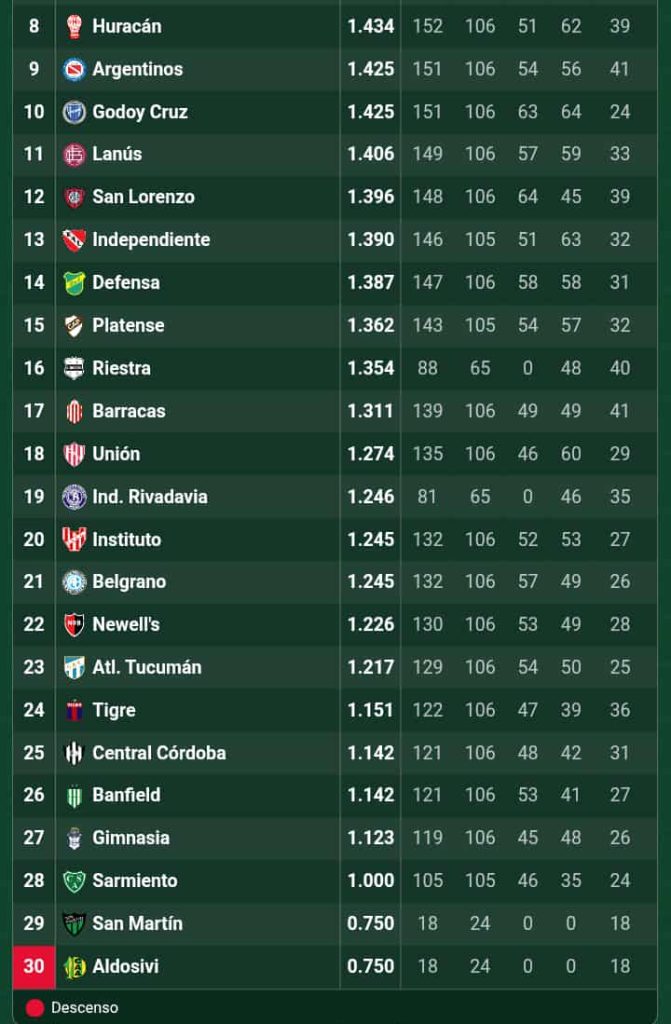Select the Ind. Rivadavia team name
The height and width of the screenshot is (1024, 671).
point(150,497)
